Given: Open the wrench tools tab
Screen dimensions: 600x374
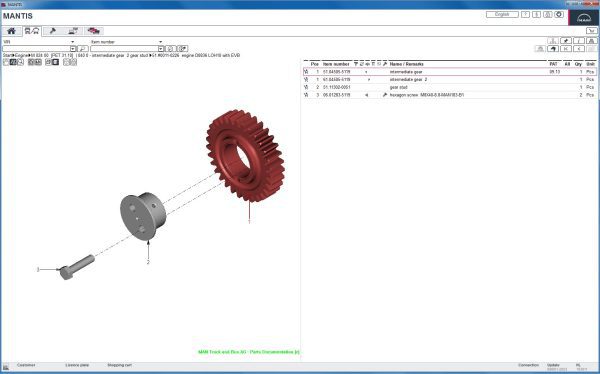Looking at the screenshot, I should 52,31.
